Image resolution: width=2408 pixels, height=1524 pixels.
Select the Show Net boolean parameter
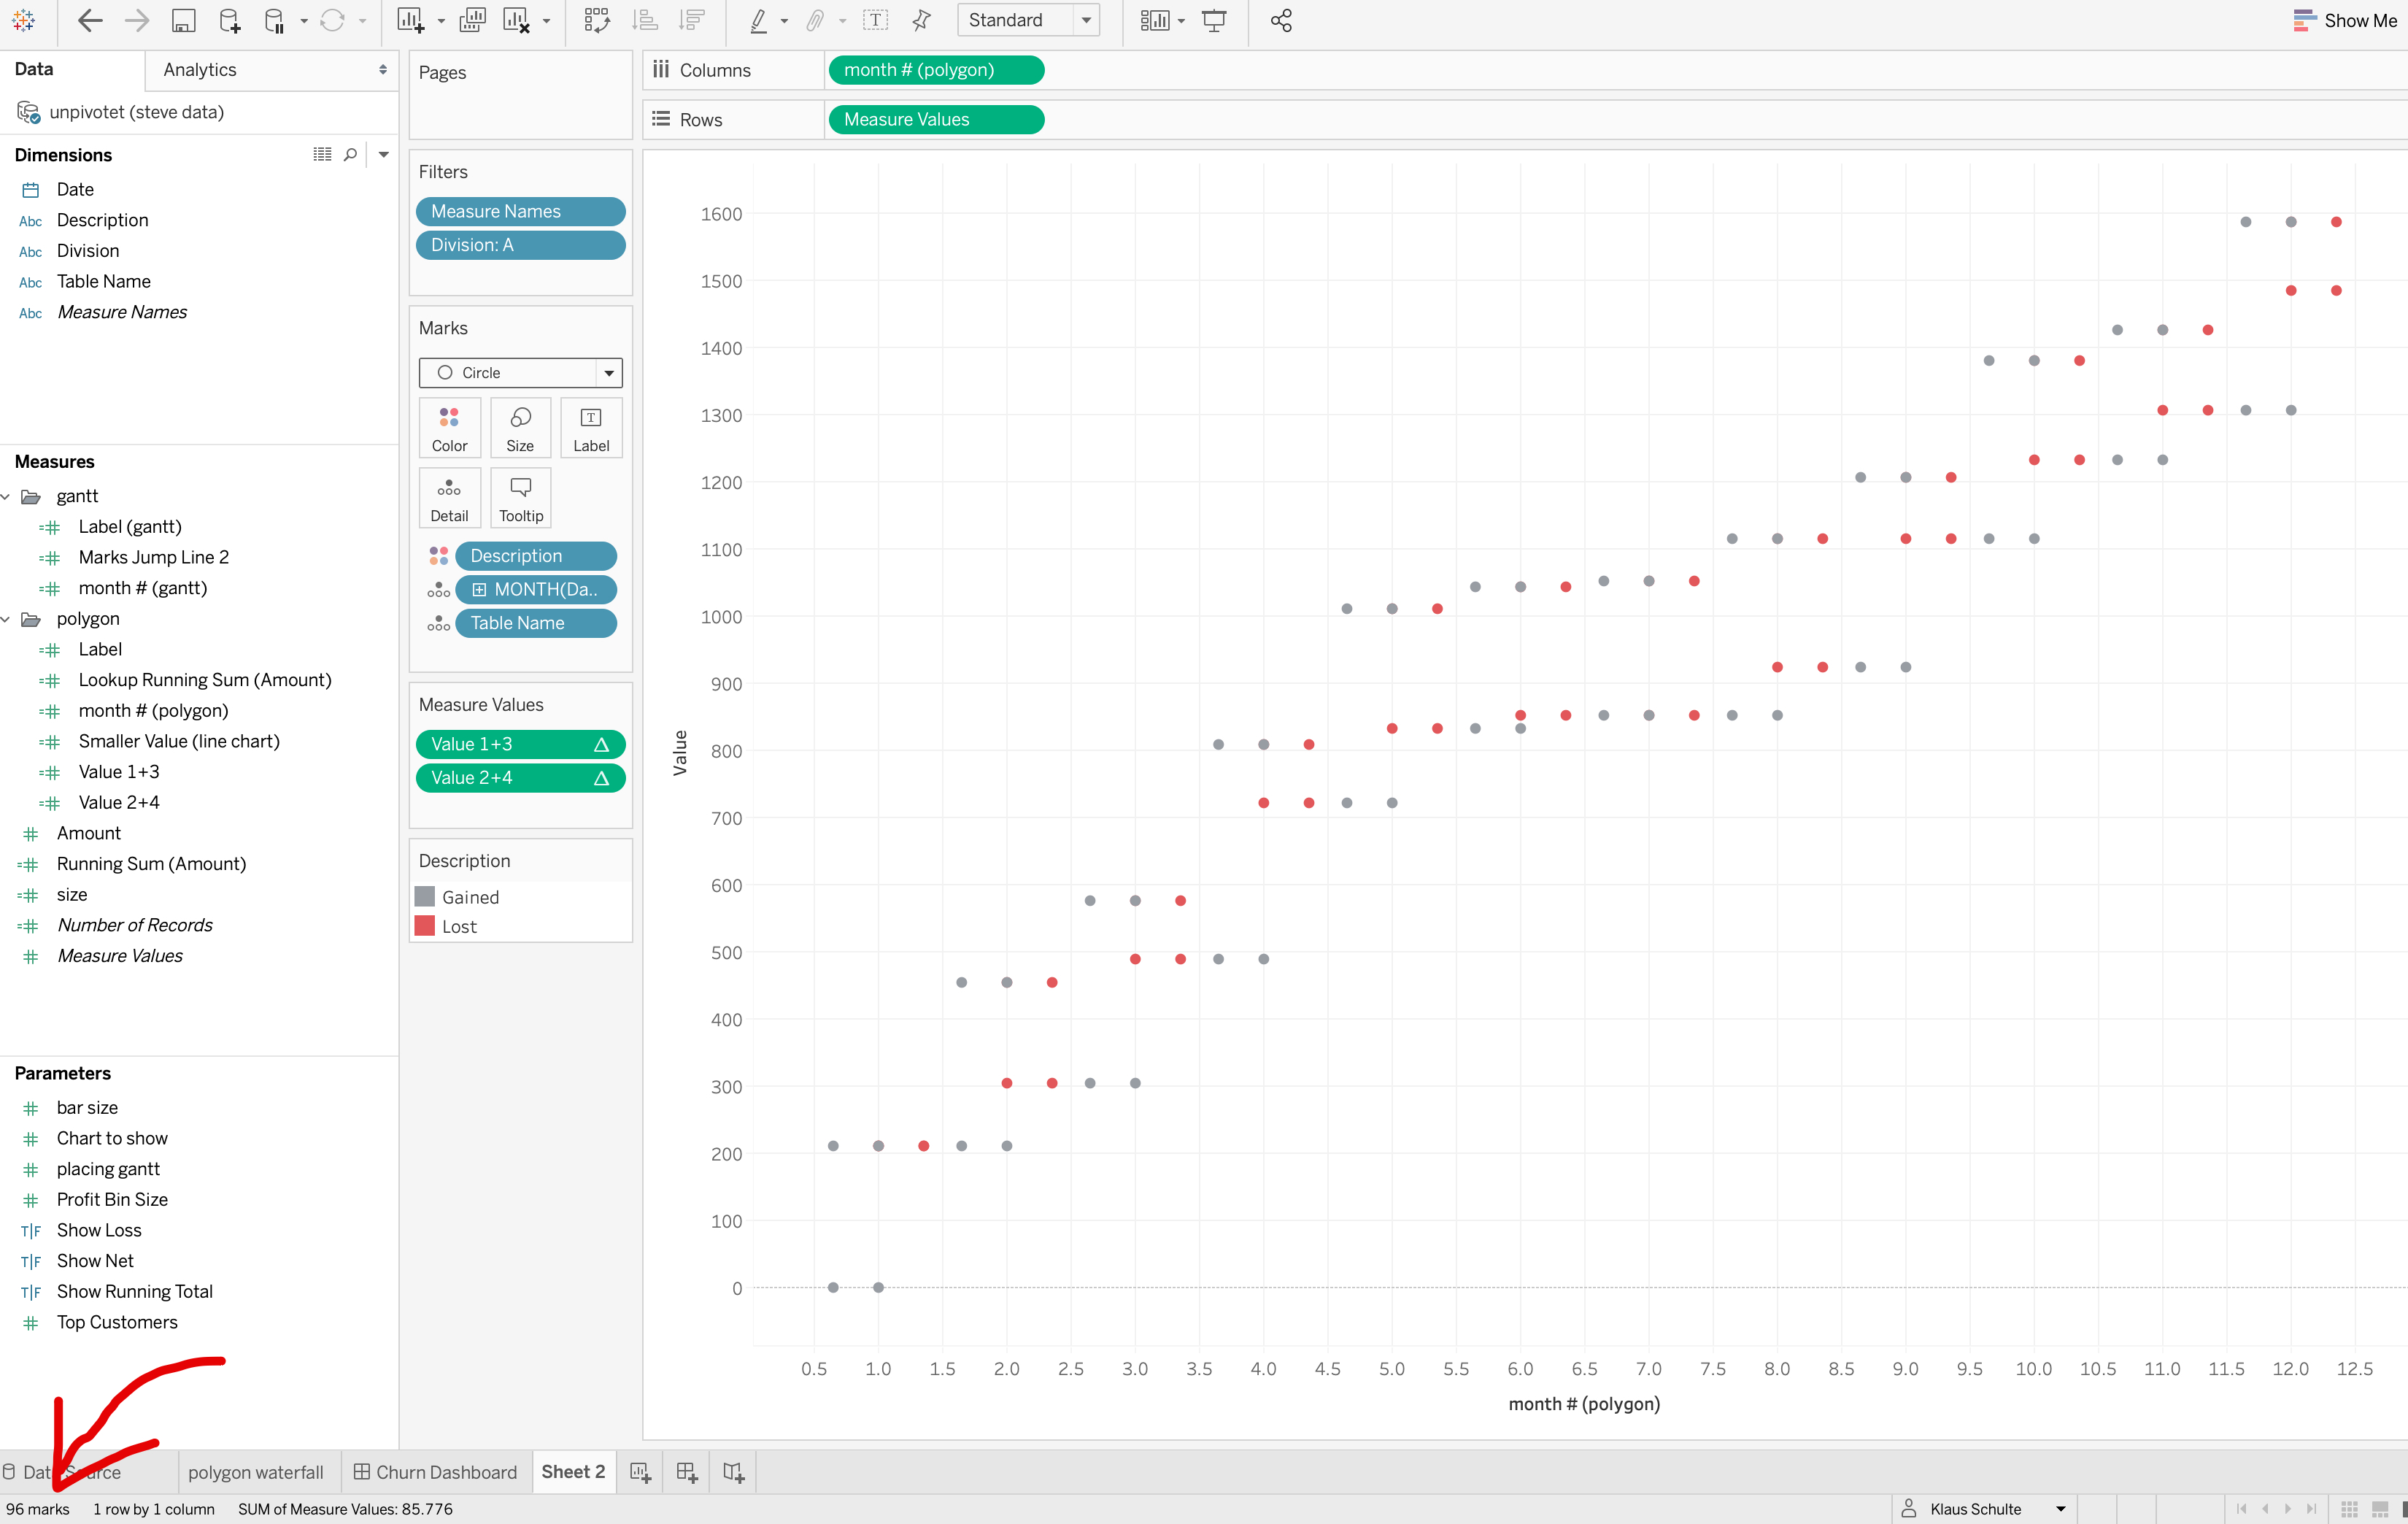pyautogui.click(x=95, y=1261)
